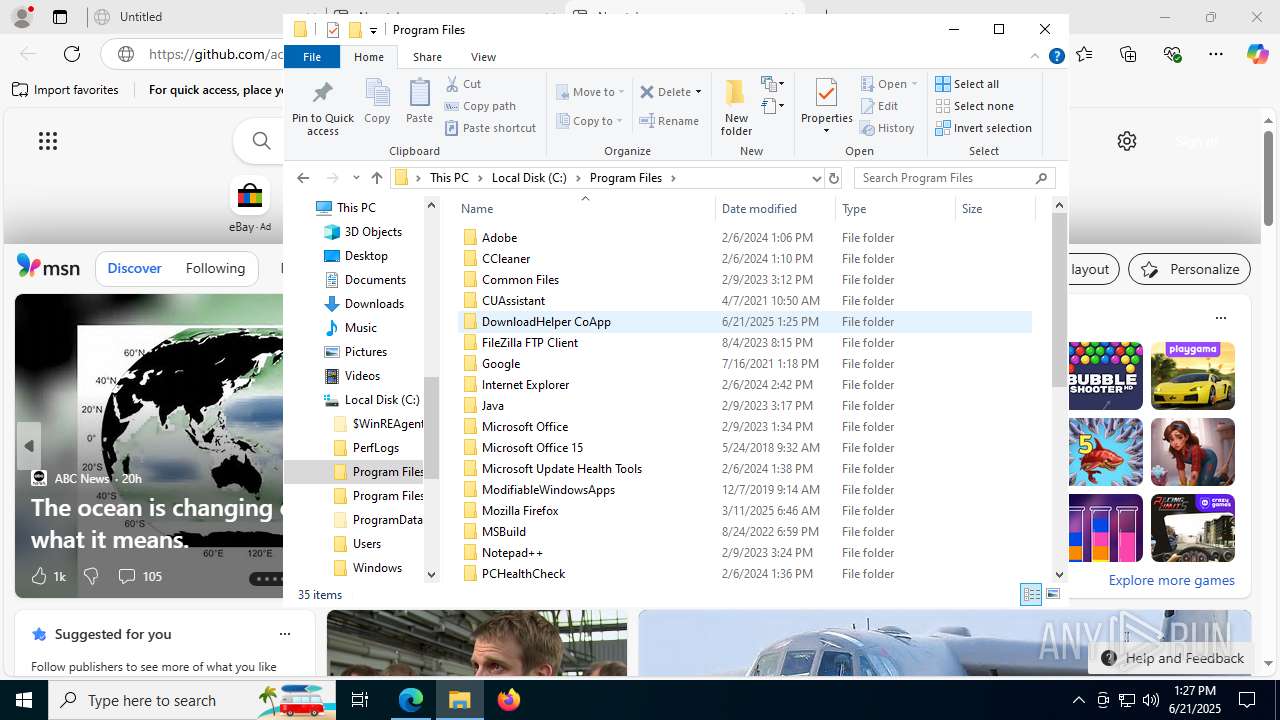Click the Delete button icon

coord(647,92)
